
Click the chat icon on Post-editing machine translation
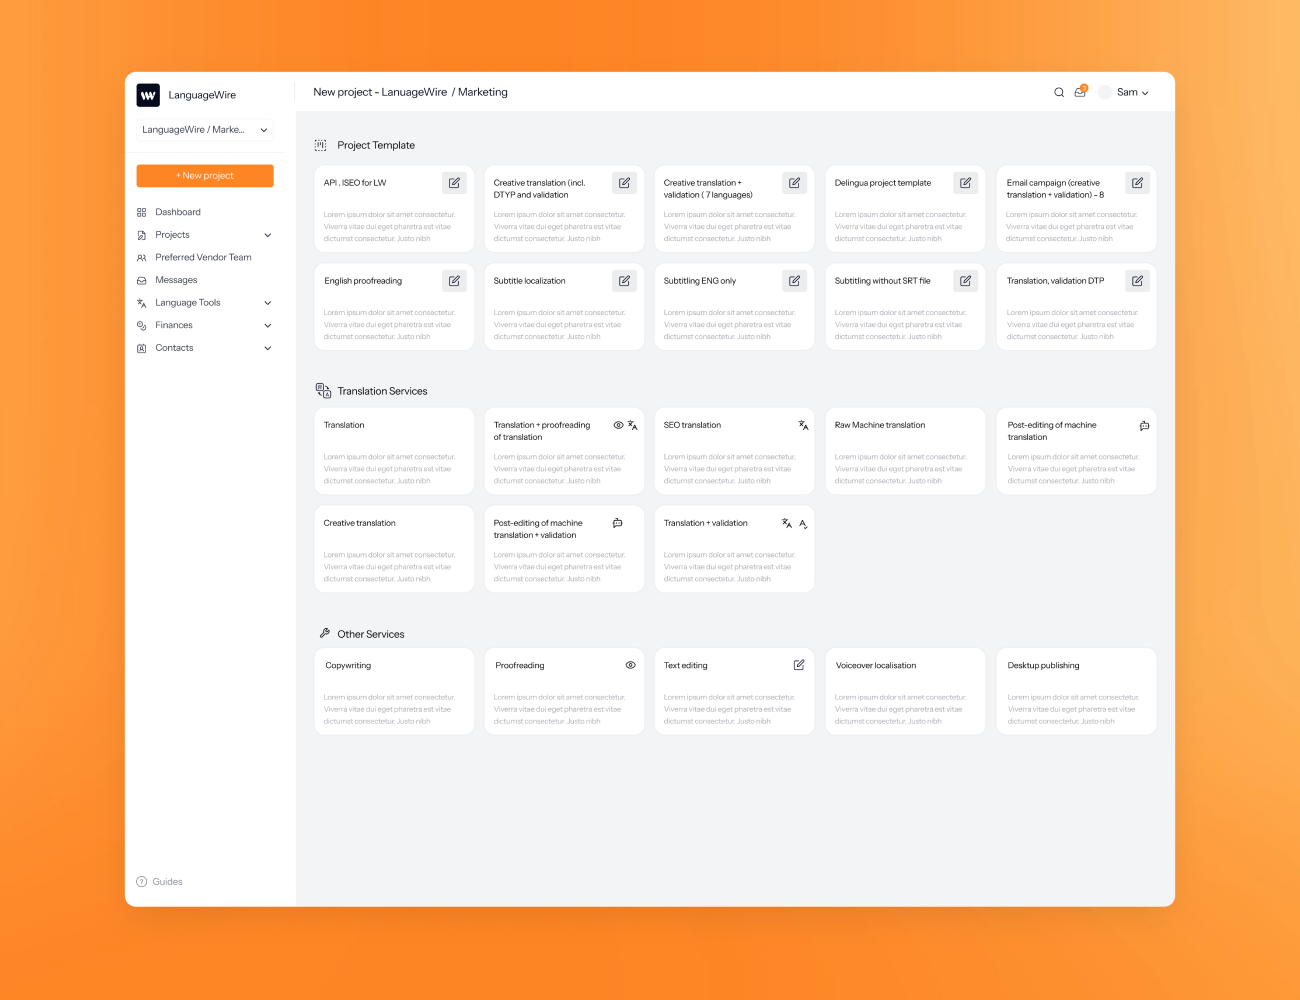pos(1144,425)
